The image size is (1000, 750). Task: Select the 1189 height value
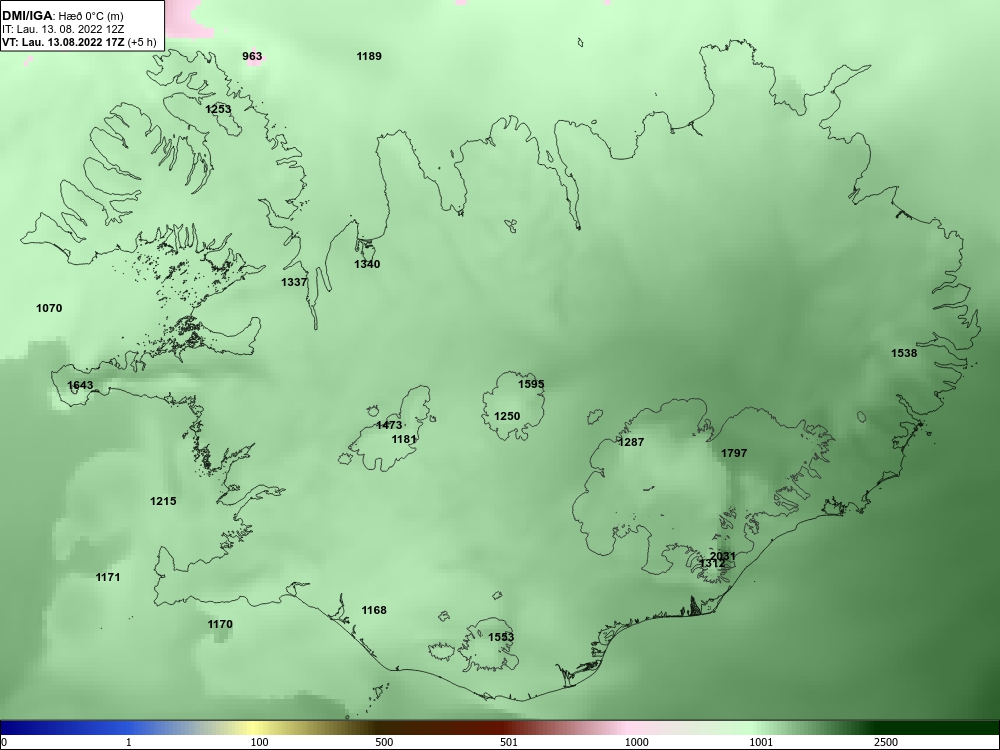(369, 56)
